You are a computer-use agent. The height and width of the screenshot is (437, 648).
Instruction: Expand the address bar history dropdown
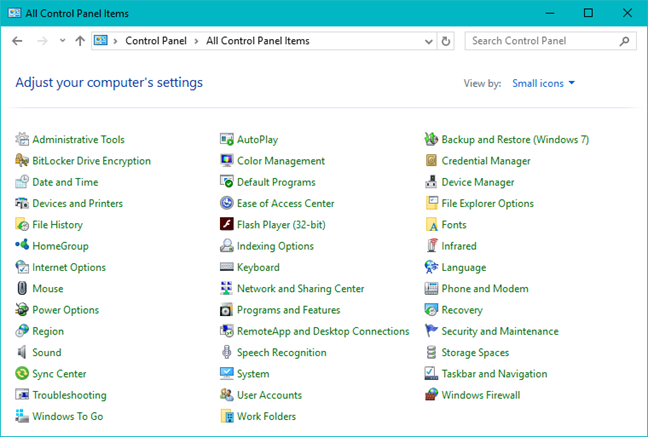coord(428,41)
